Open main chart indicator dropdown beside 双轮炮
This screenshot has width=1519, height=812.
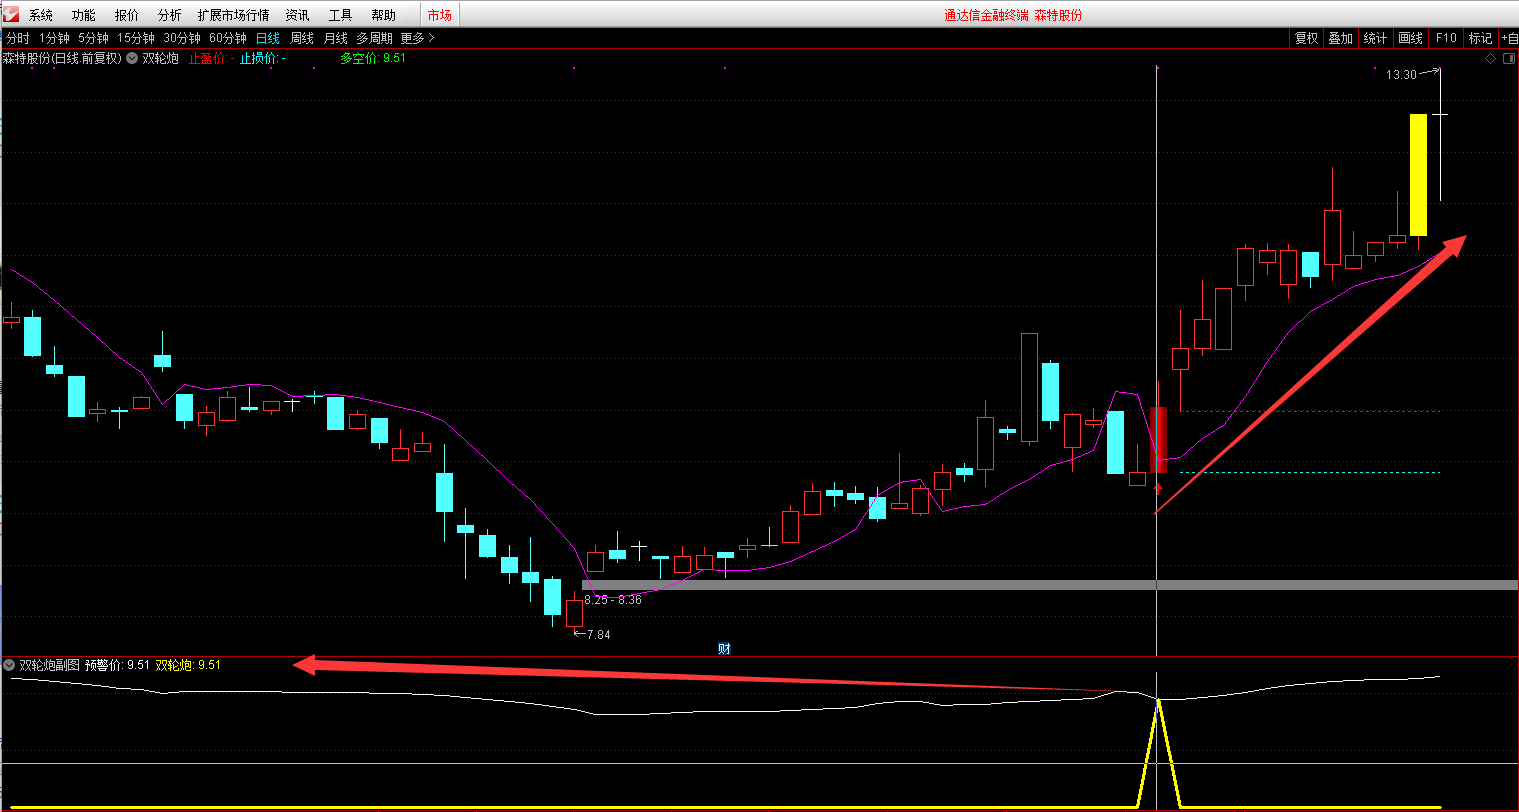[132, 58]
